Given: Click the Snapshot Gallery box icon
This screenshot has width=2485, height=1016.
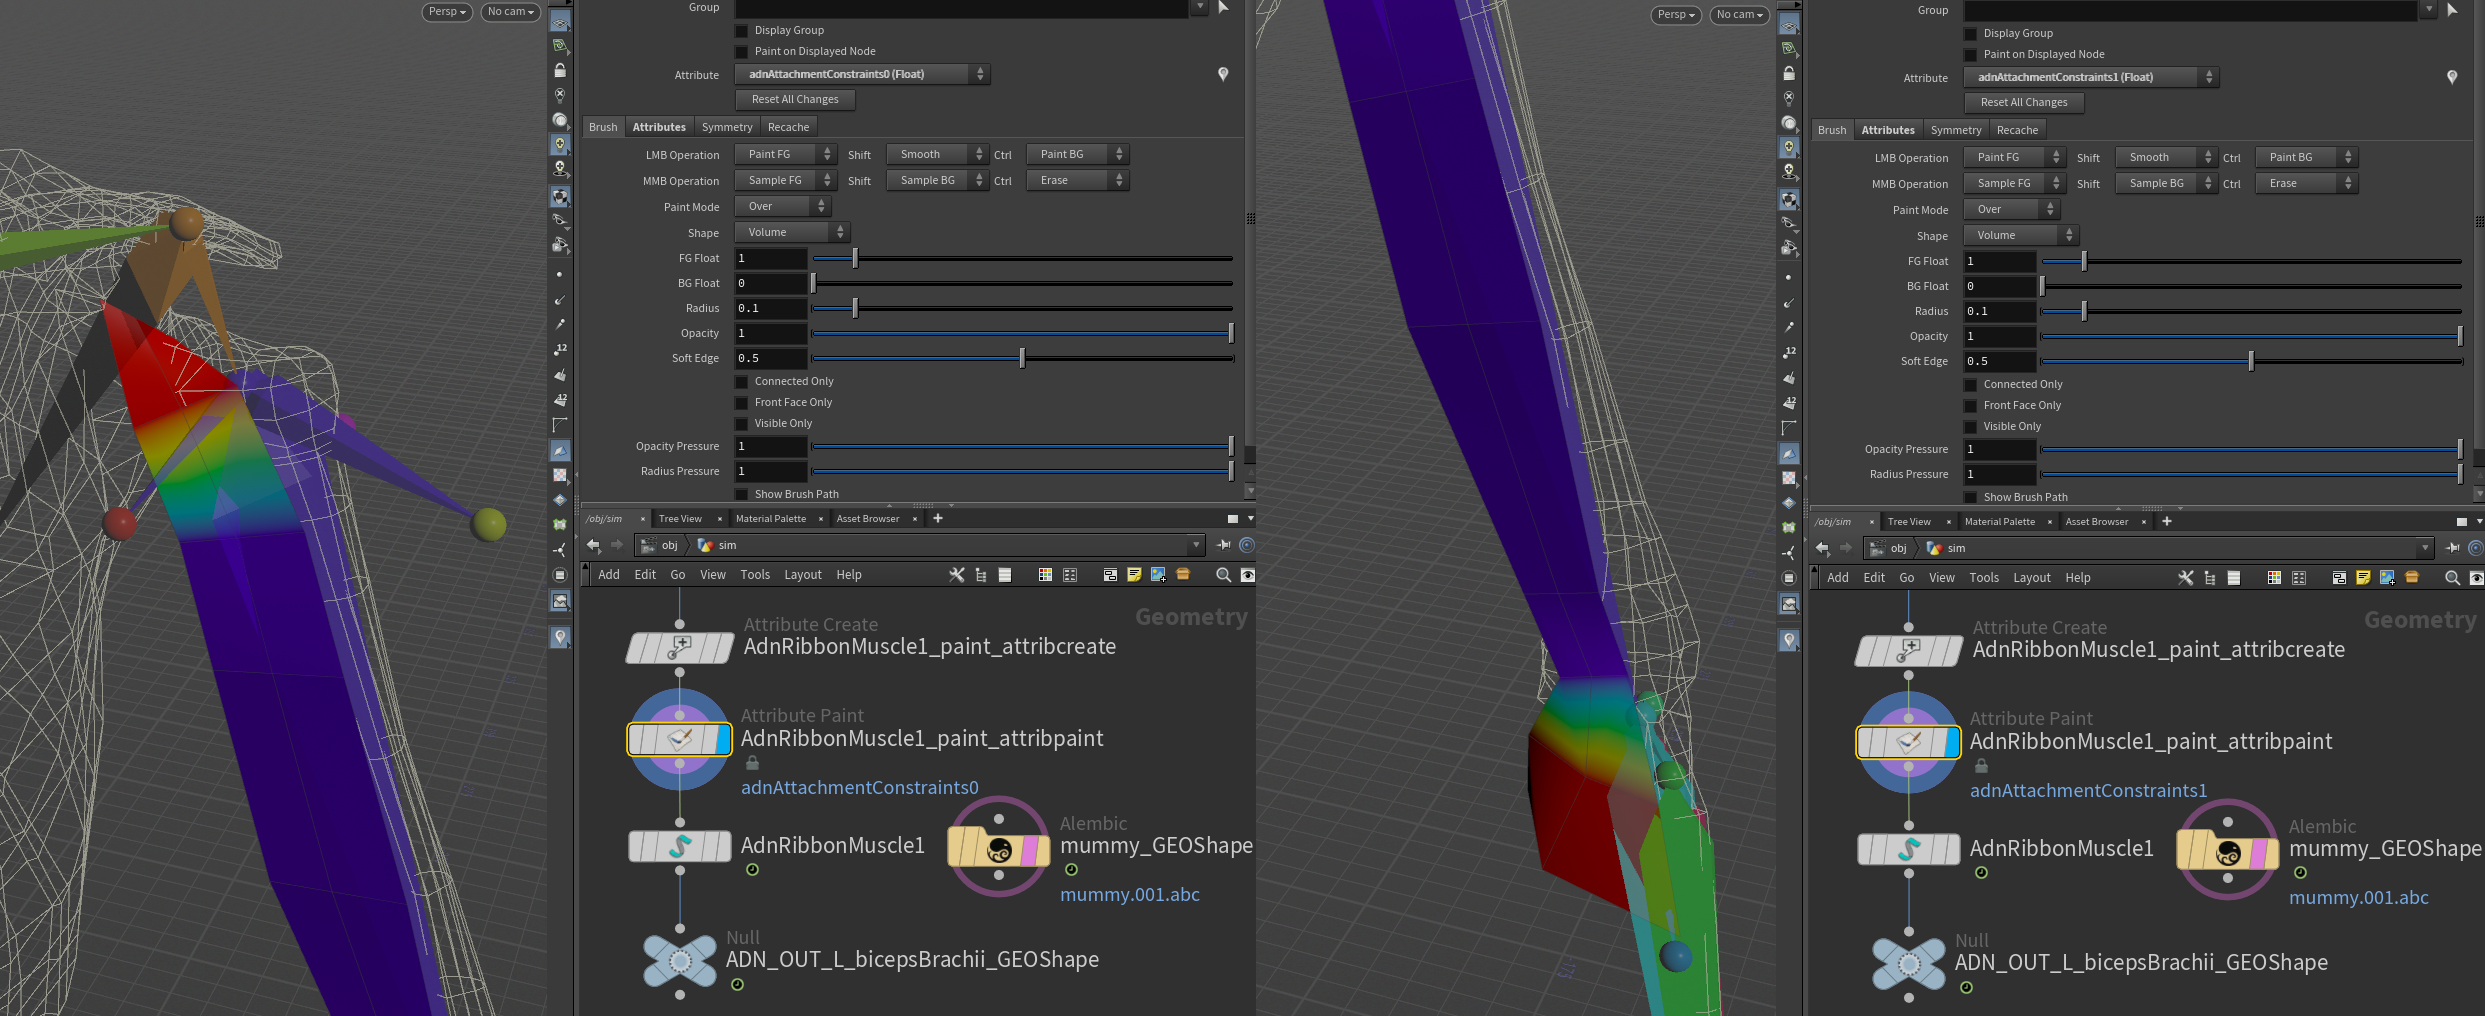Looking at the screenshot, I should tap(1183, 575).
